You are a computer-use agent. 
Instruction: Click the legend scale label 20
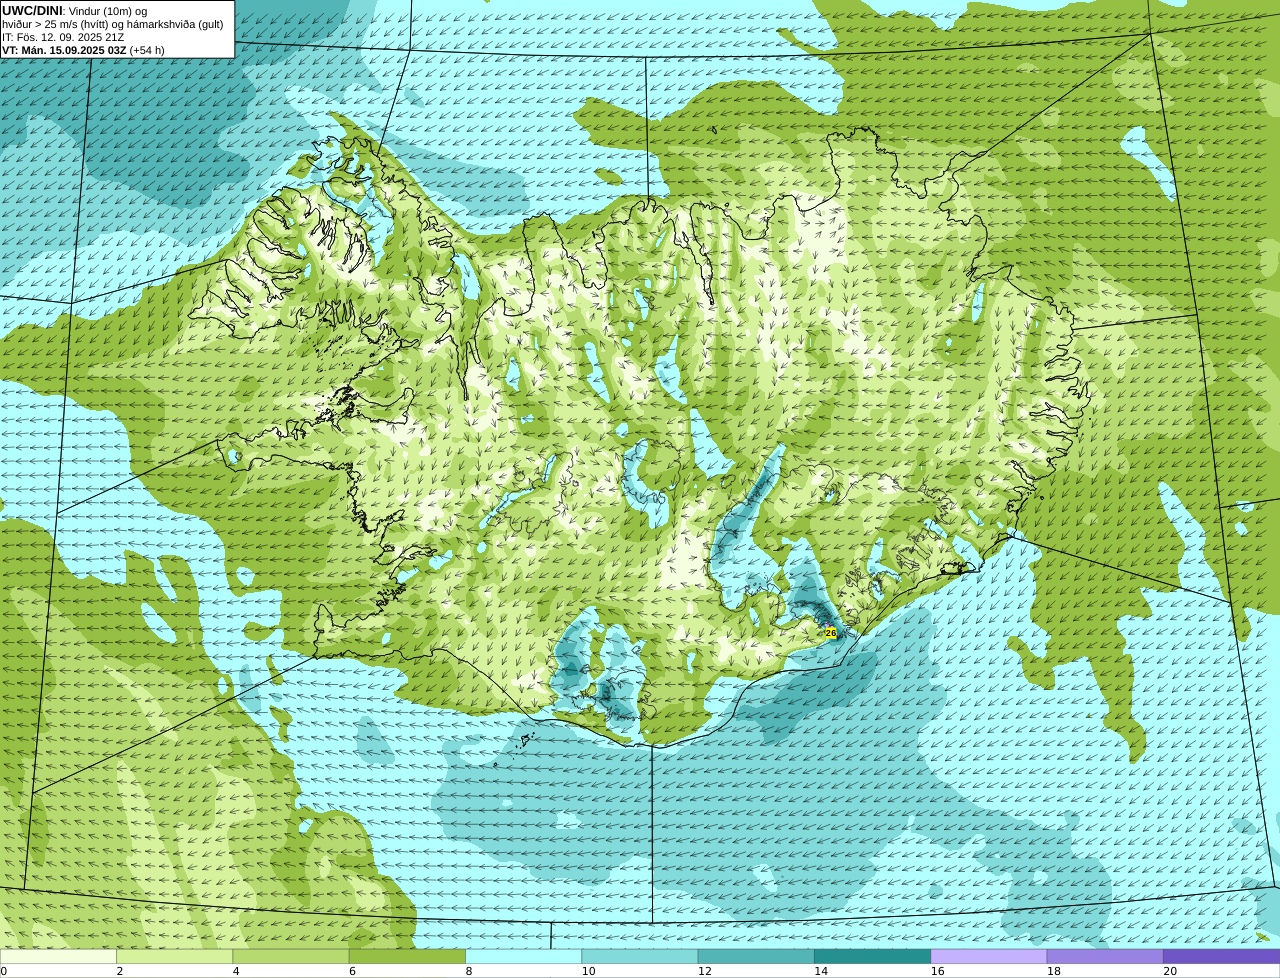(1170, 971)
